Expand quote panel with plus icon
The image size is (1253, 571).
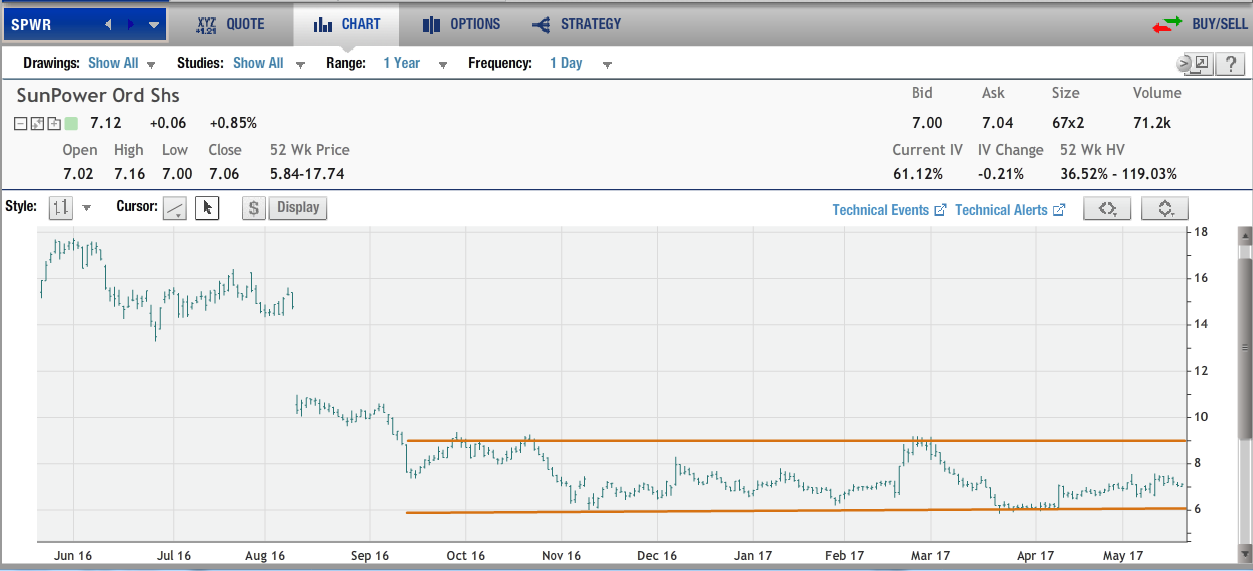pos(53,124)
